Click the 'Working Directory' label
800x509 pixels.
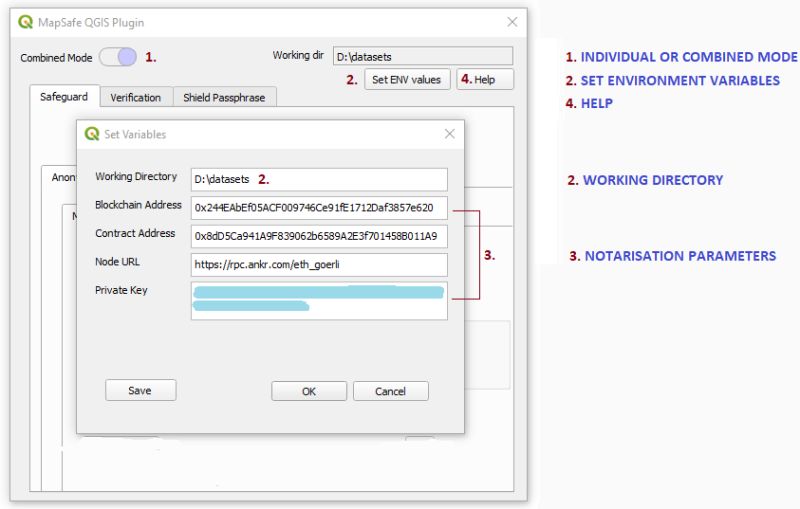(136, 176)
